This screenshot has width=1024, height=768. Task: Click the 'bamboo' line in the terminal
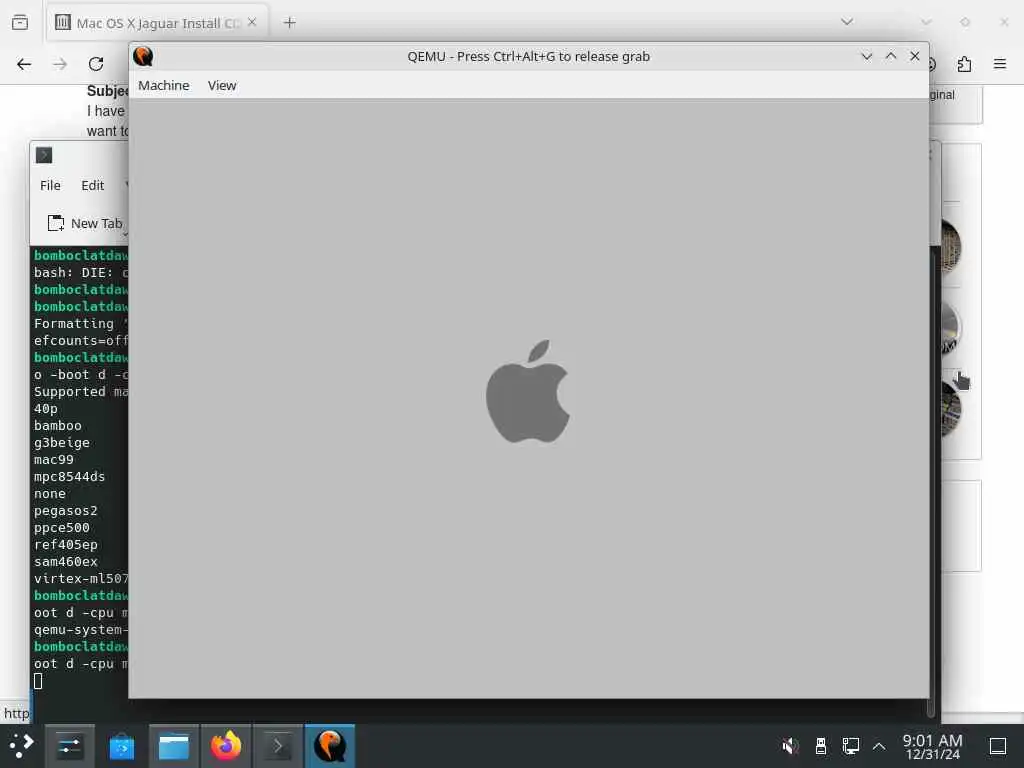(57, 426)
